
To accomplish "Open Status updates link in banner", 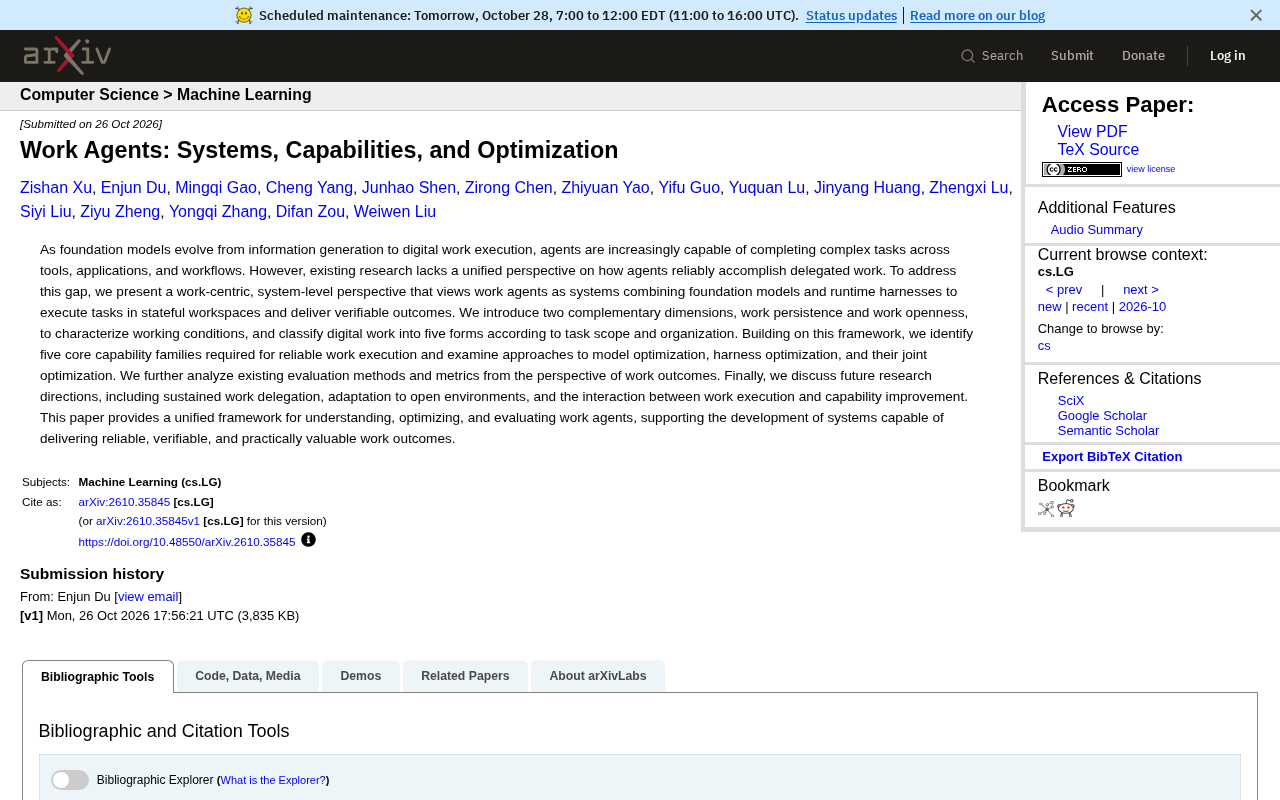I will (851, 15).
